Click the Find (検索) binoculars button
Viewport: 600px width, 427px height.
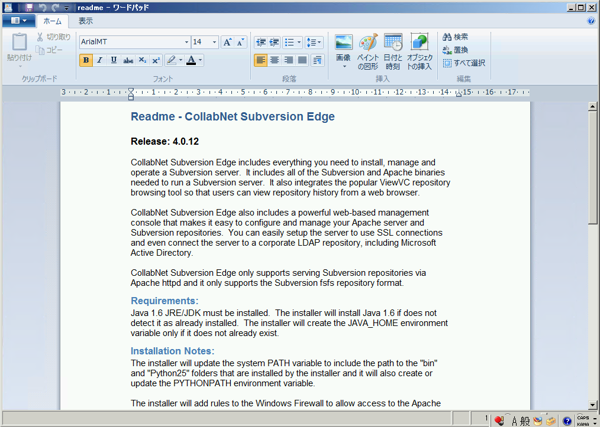click(455, 37)
